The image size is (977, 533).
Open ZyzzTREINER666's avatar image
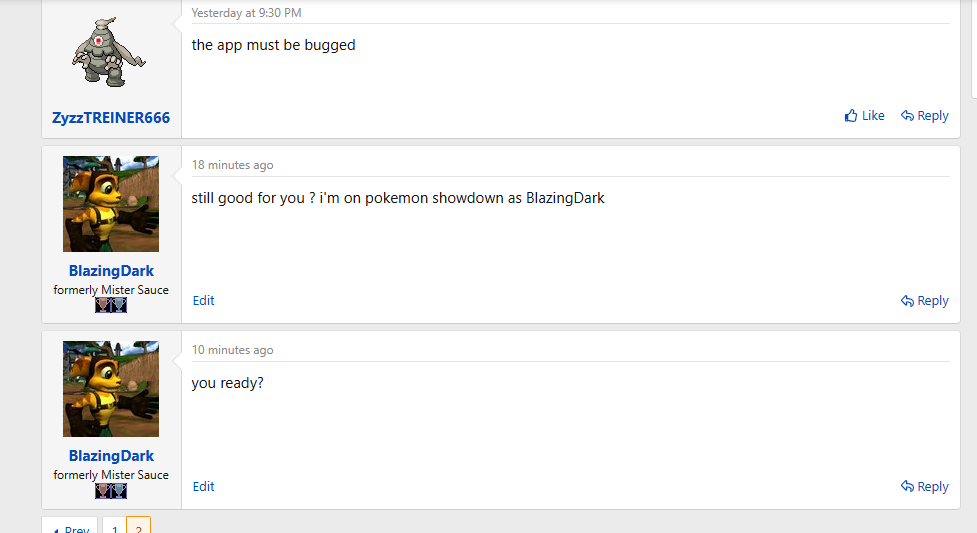(109, 52)
